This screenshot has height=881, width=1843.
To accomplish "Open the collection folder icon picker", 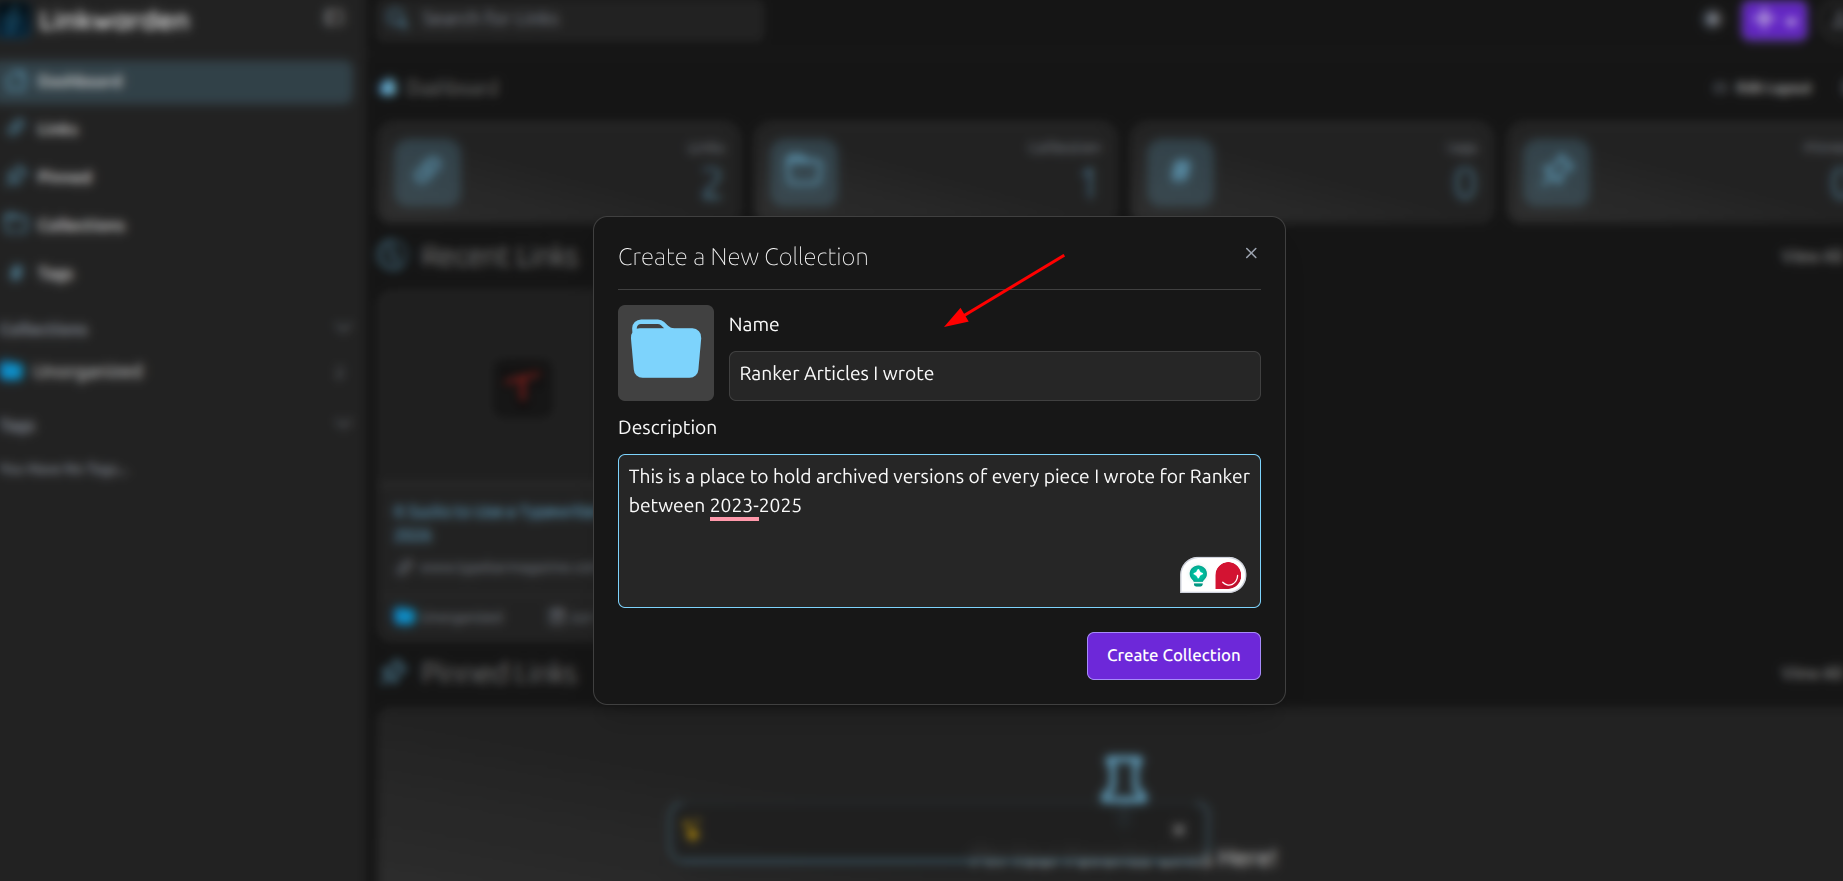I will point(666,353).
